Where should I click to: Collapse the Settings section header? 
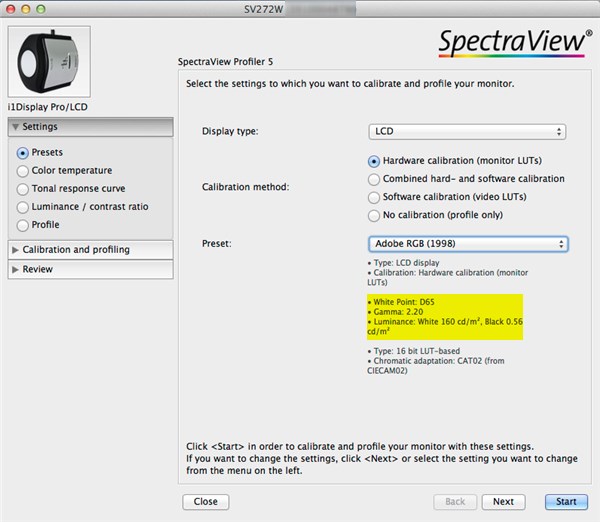click(x=90, y=127)
